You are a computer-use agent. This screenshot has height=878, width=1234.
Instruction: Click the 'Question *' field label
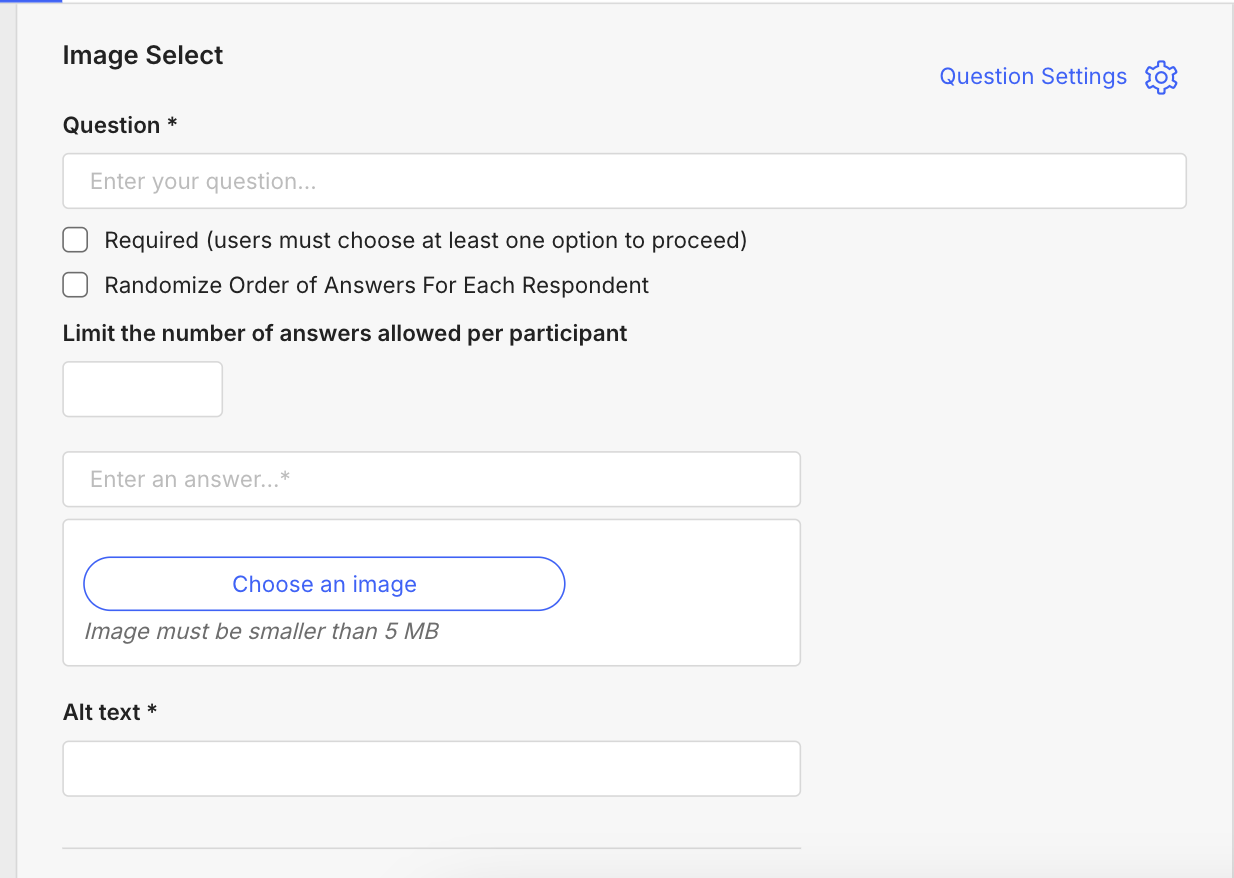coord(120,125)
